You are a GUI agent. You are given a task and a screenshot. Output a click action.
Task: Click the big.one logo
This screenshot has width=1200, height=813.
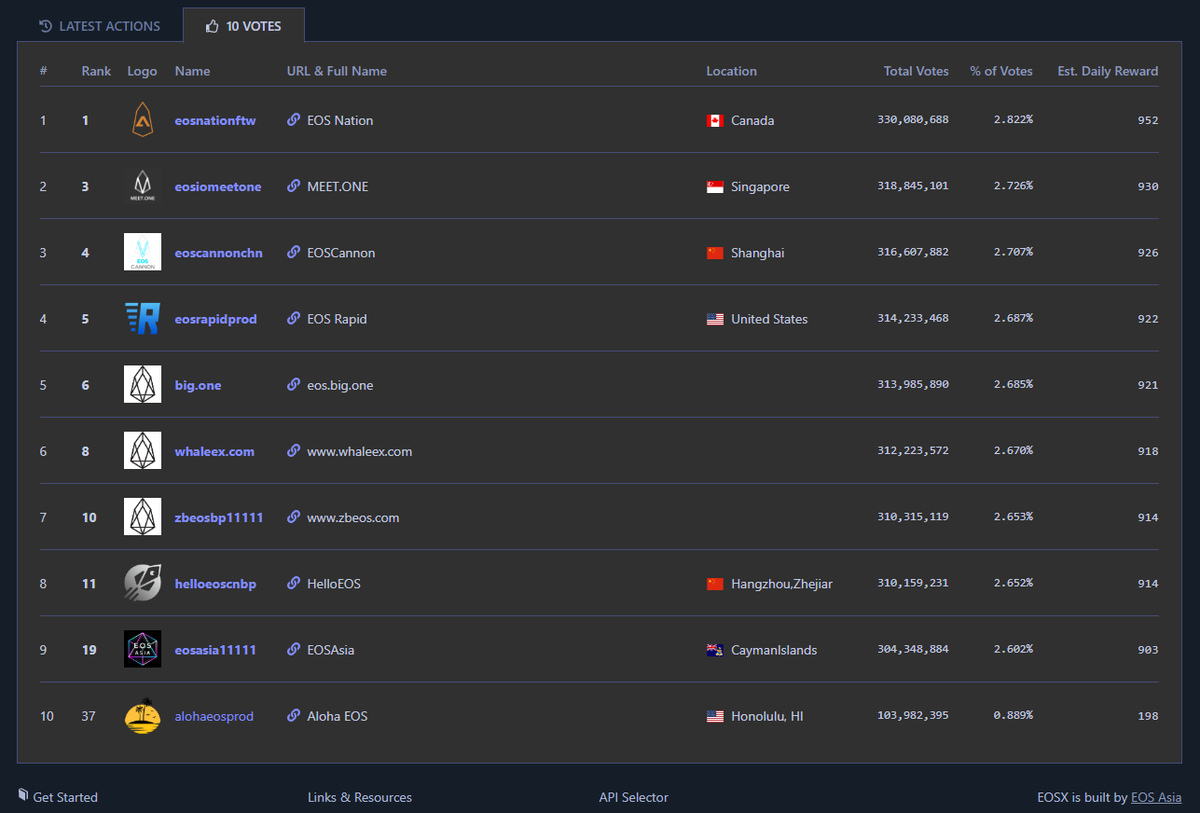142,385
